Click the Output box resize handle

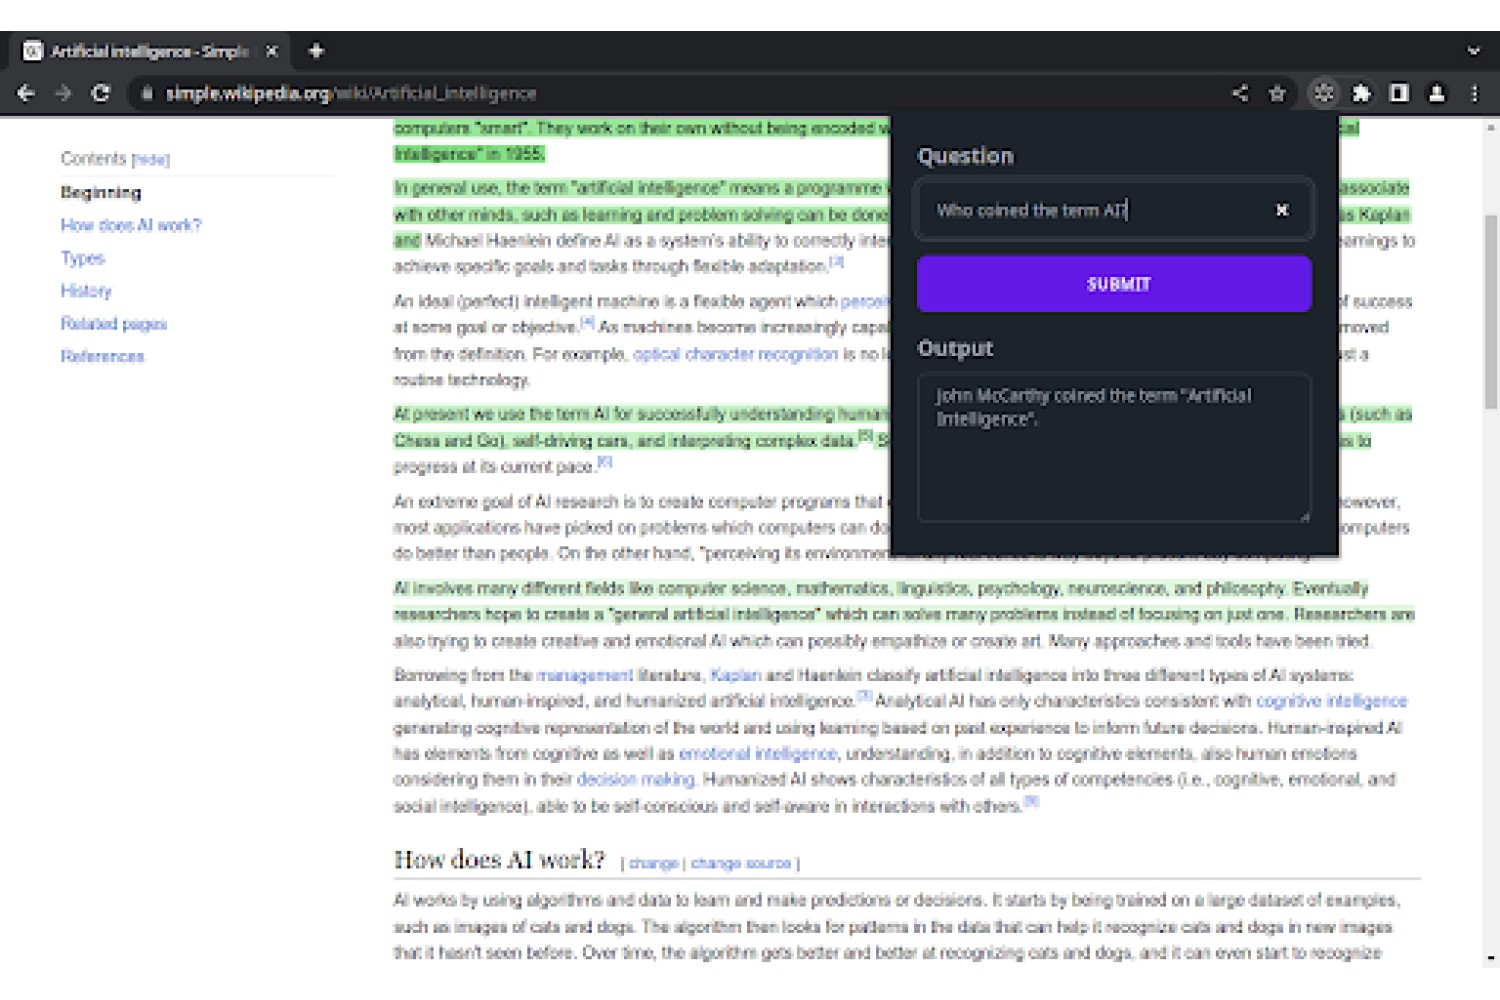1304,516
